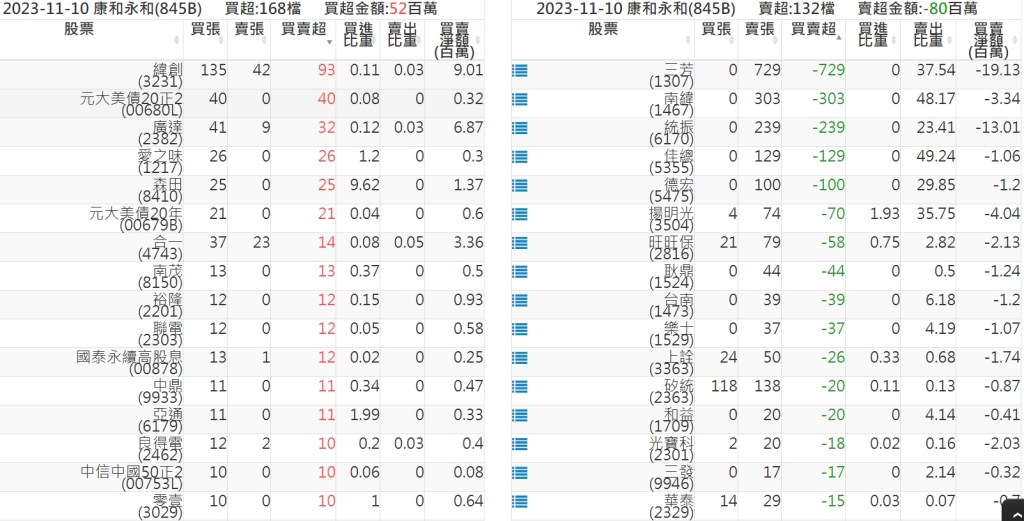
Task: Open the list icon beside 三芳 (1307)
Action: 520,71
